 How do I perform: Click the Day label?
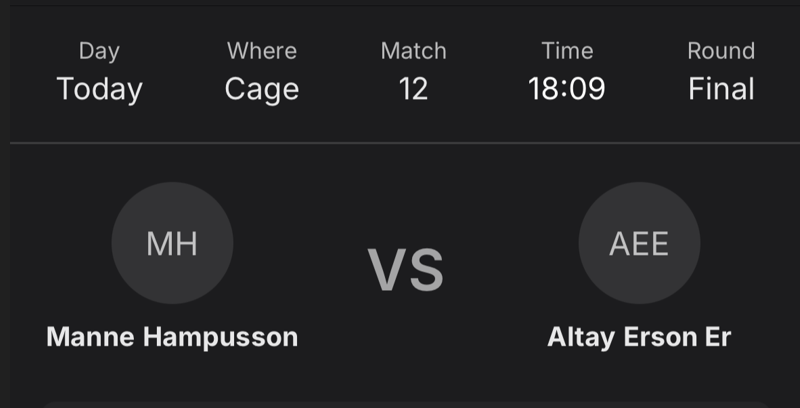point(99,51)
